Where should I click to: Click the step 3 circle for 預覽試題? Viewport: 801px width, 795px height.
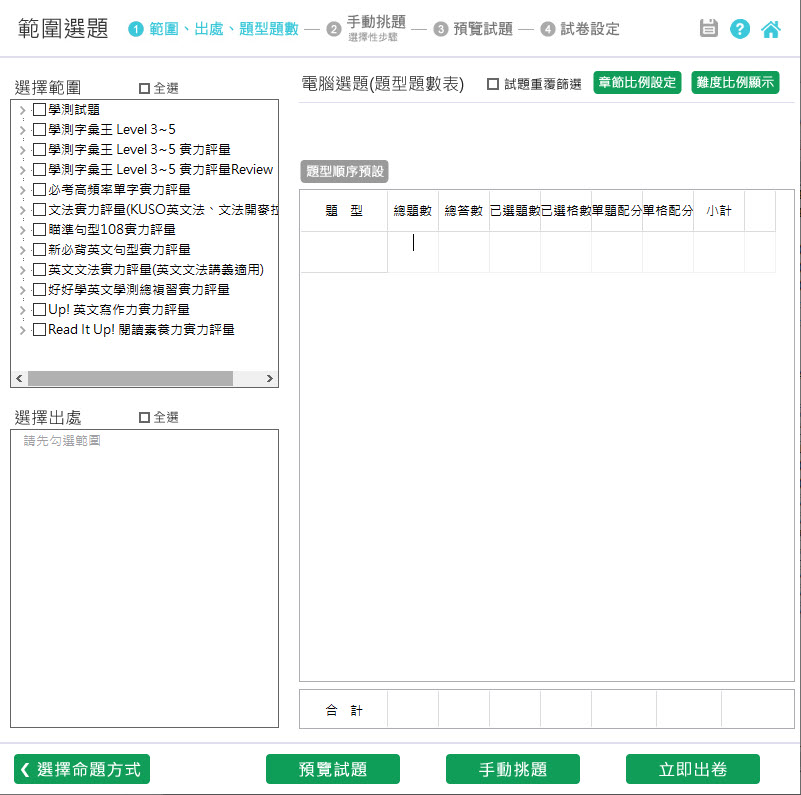point(441,29)
